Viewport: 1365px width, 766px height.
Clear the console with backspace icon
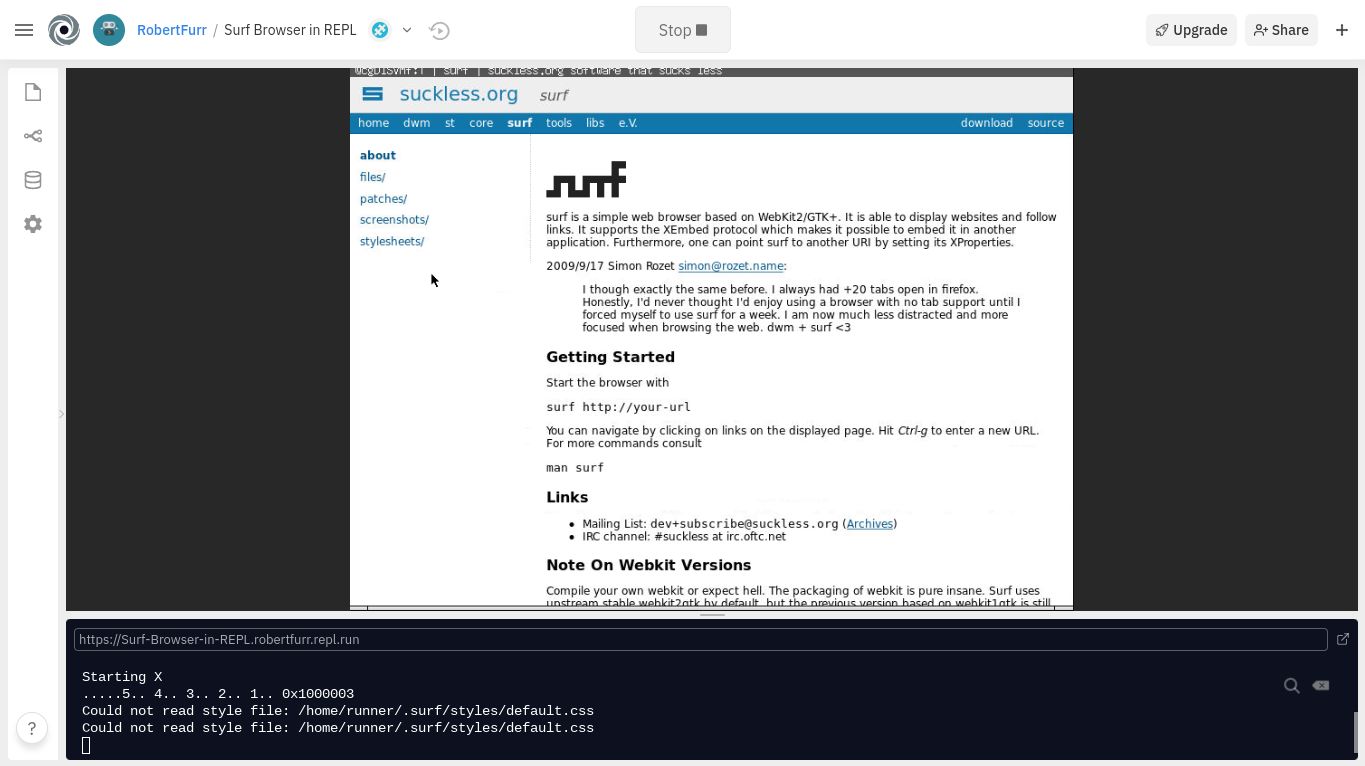1321,685
